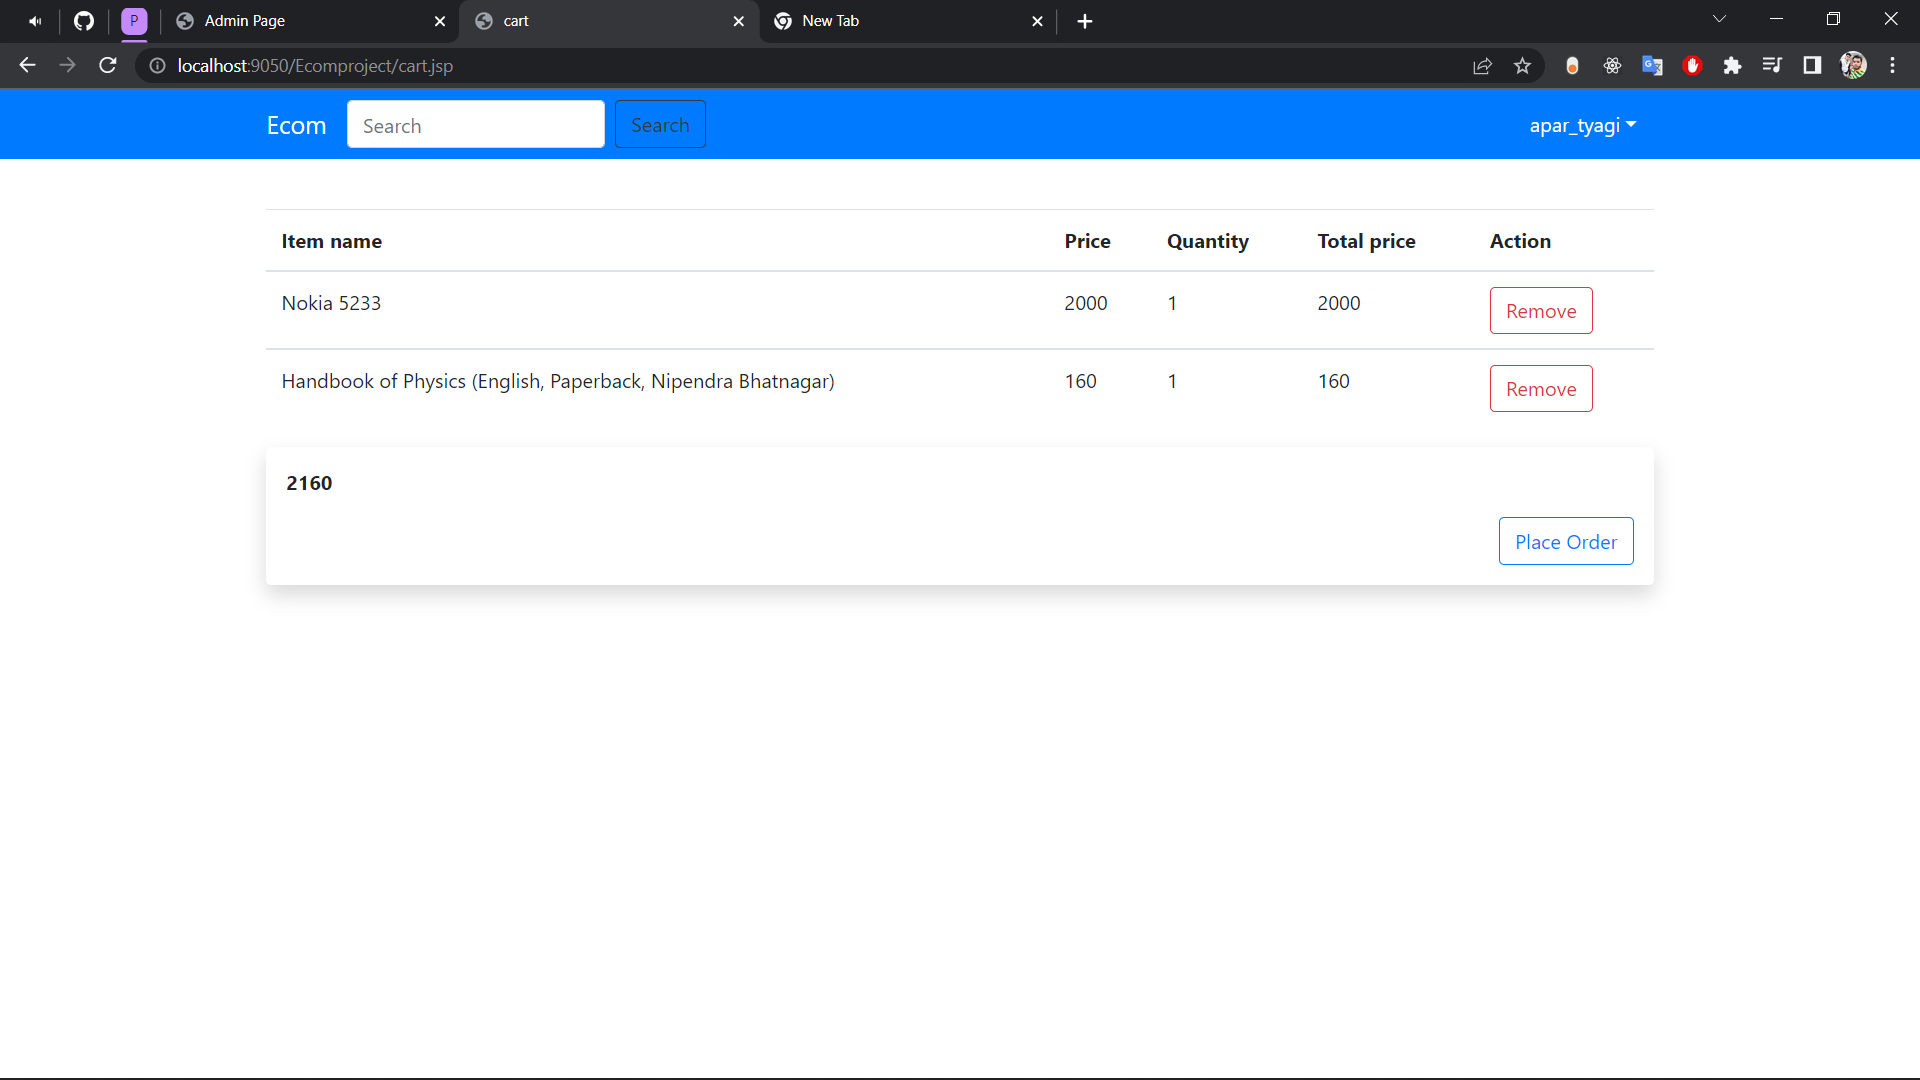This screenshot has width=1920, height=1080.
Task: Reload the cart page
Action: tap(108, 66)
